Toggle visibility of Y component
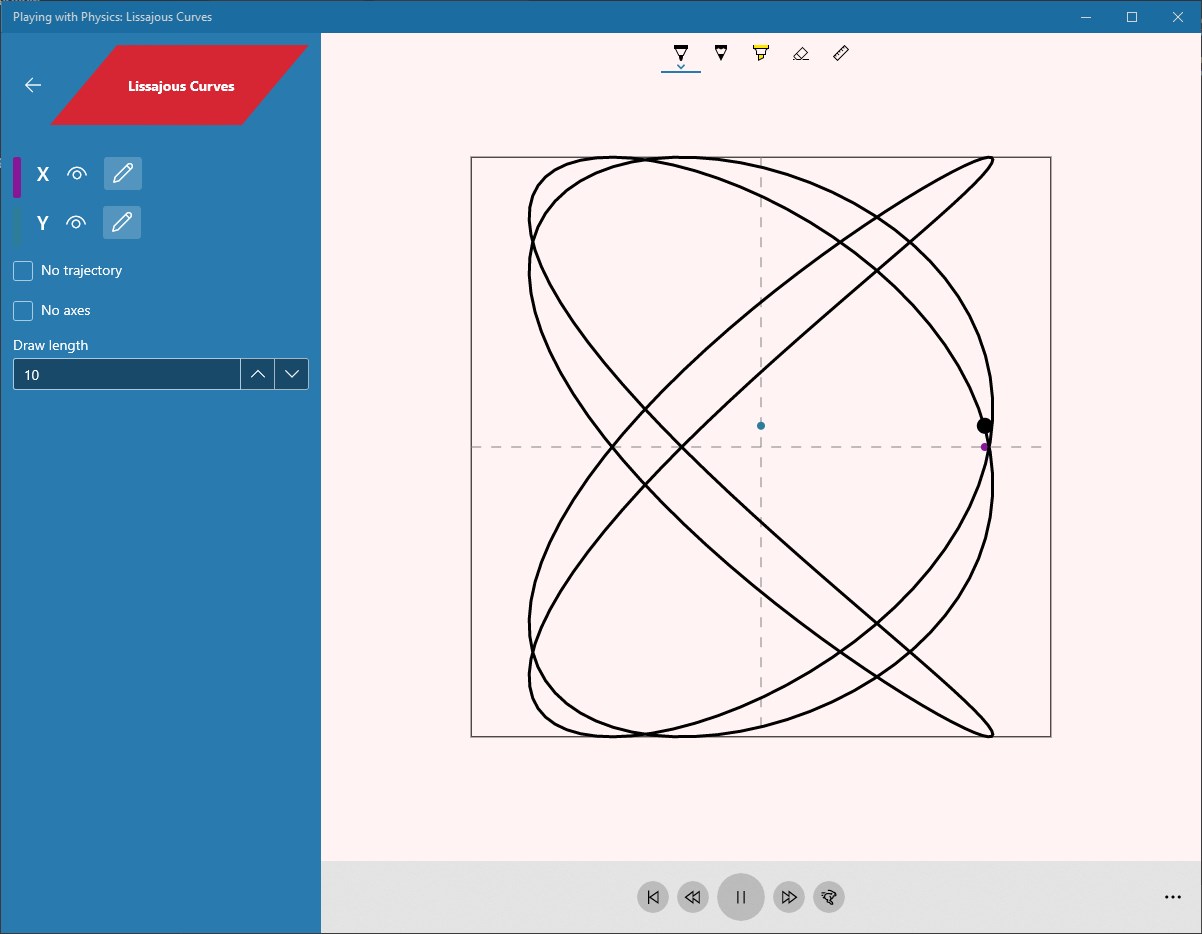 [75, 223]
